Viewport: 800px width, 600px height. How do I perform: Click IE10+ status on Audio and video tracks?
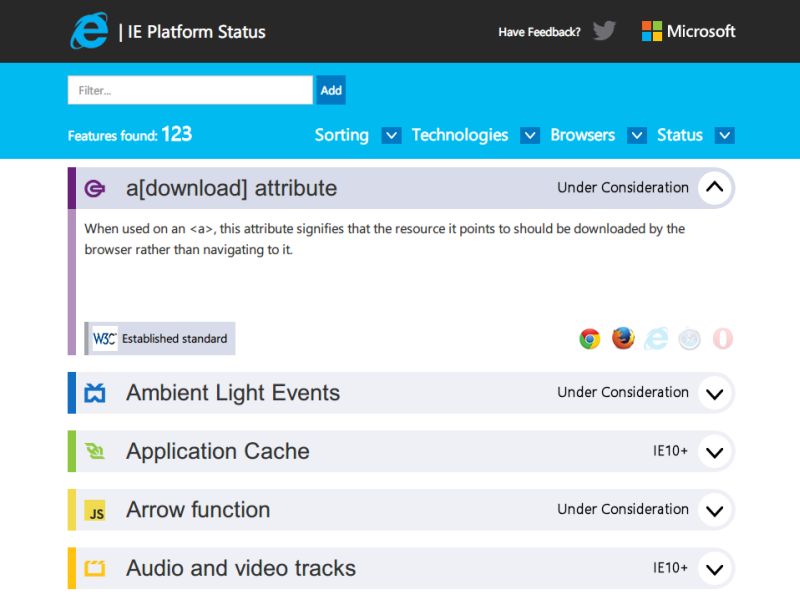tap(670, 568)
